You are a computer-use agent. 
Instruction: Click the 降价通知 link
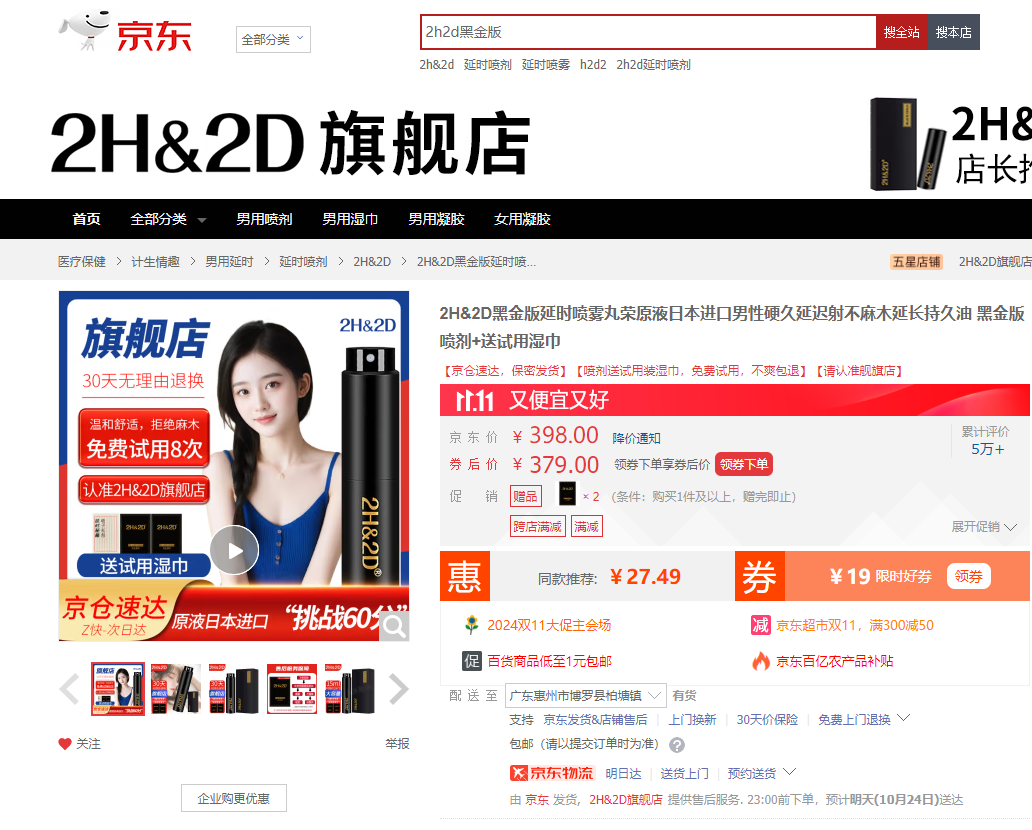point(636,438)
